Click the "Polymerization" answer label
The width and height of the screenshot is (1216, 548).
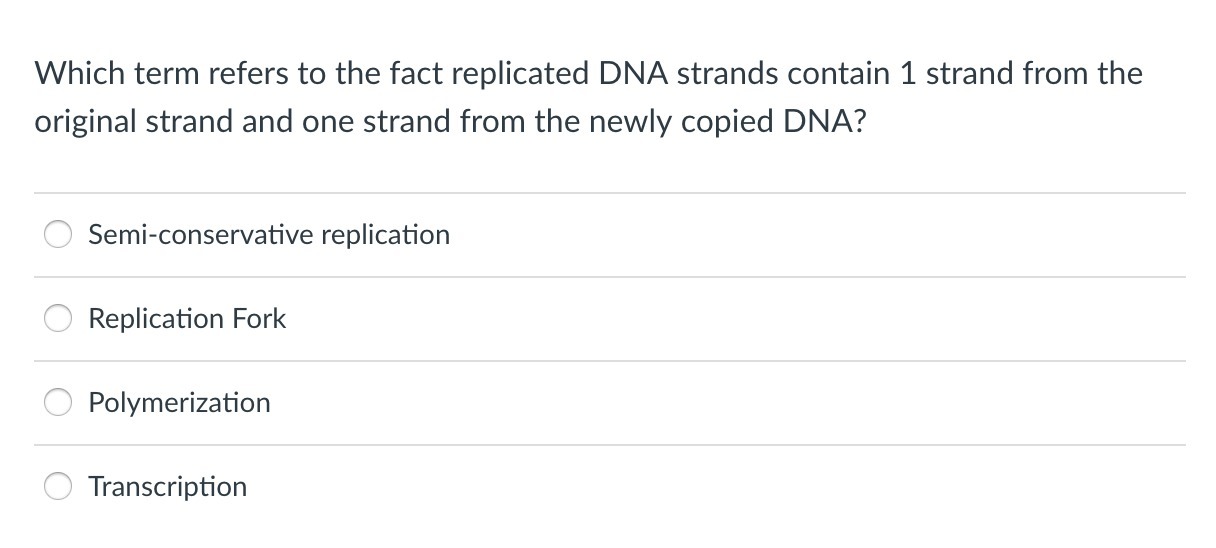click(179, 403)
